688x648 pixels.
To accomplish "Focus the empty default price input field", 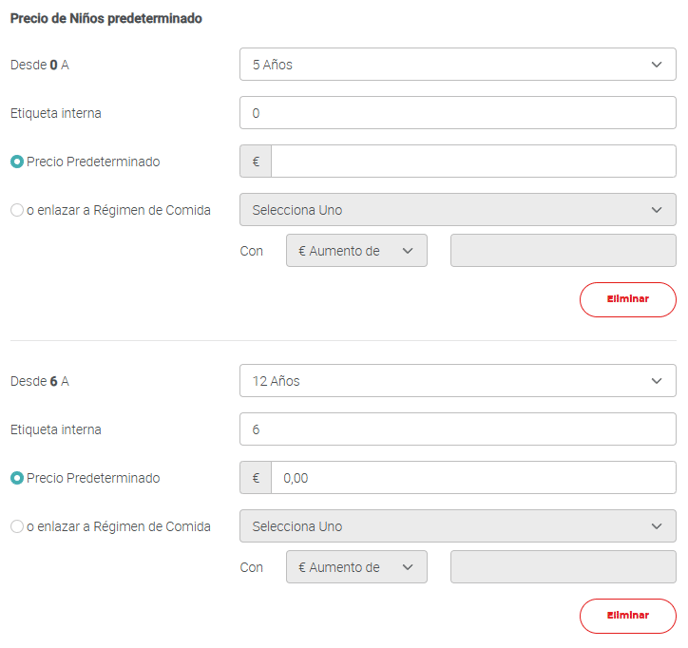I will pyautogui.click(x=473, y=161).
